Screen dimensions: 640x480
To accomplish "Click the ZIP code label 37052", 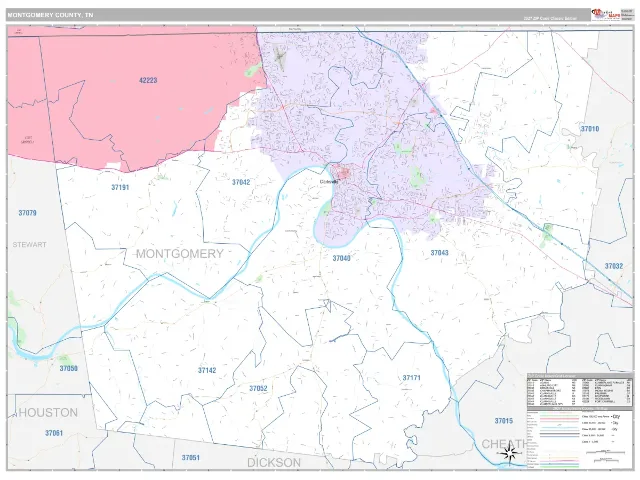I will [258, 388].
